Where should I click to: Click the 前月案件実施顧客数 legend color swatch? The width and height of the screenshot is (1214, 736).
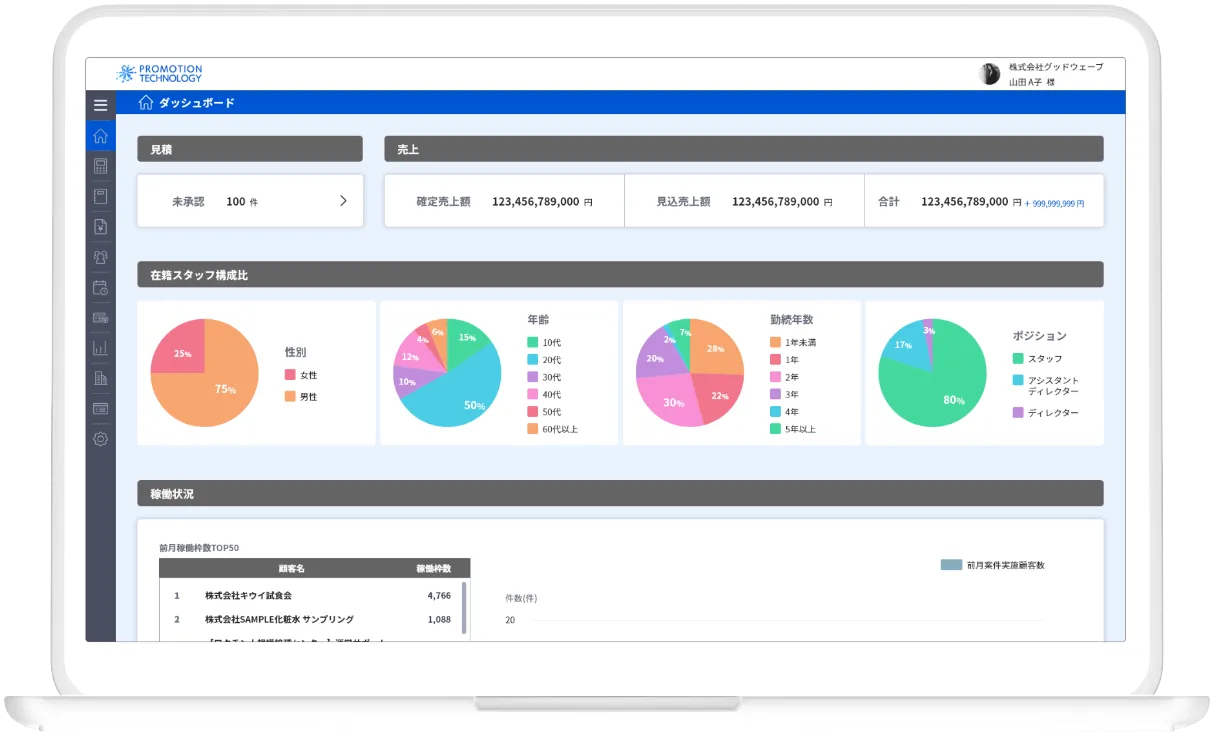[951, 565]
